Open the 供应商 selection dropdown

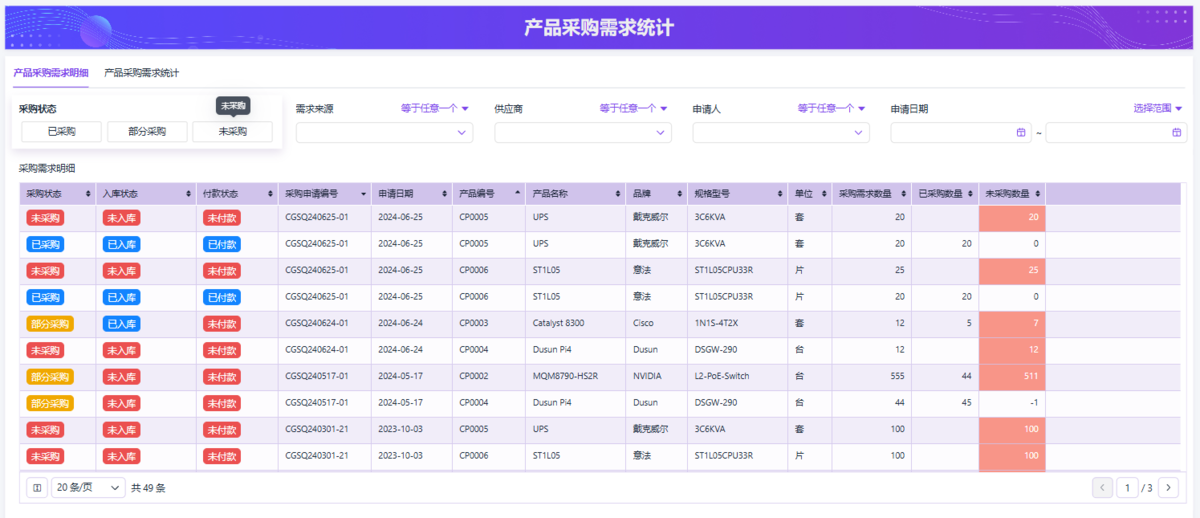583,132
